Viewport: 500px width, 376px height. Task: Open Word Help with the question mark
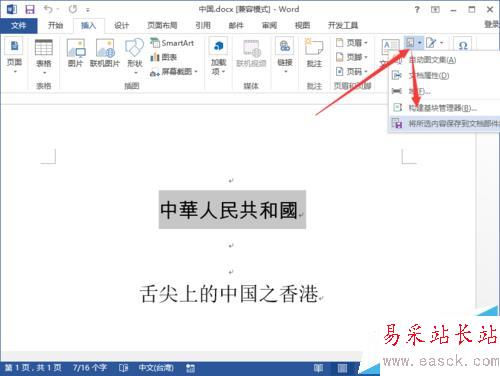[x=417, y=10]
